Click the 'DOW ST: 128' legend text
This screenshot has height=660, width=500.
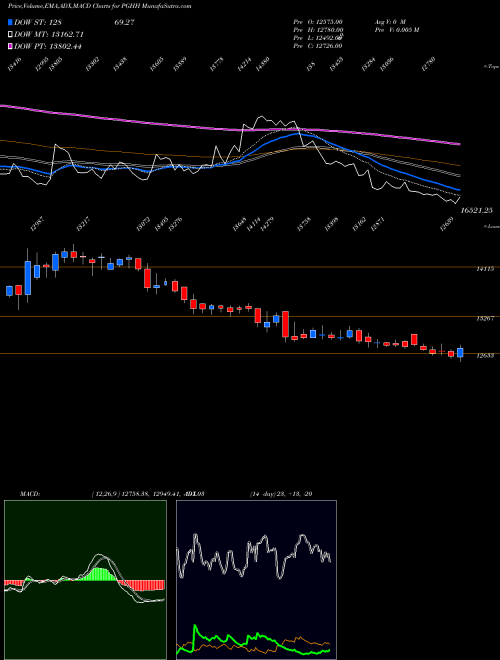[x=37, y=22]
